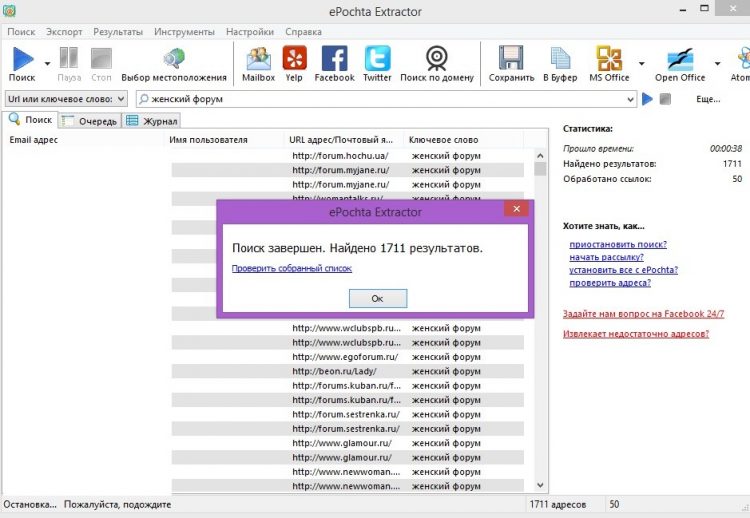Switch to the Очередь tab
Screen dimensions: 750x518
[x=90, y=121]
